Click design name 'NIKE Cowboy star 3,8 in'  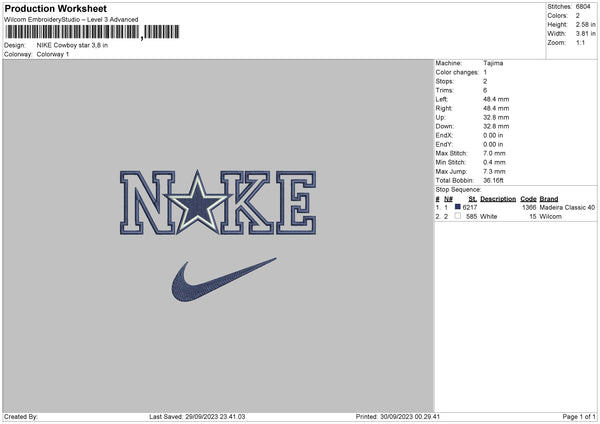72,45
